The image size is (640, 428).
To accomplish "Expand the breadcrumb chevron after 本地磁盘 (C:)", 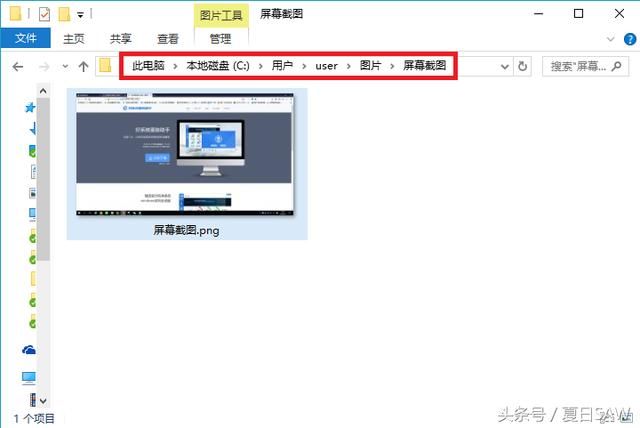I will pos(261,66).
